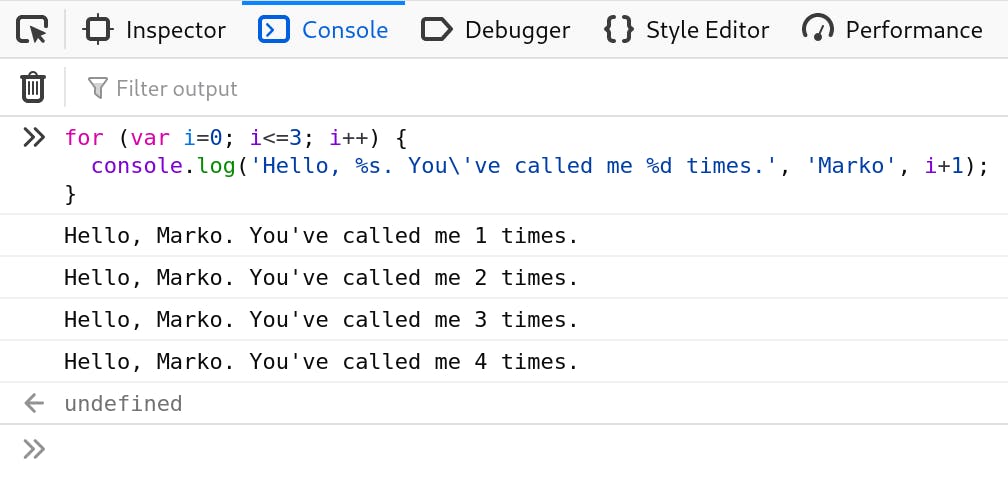Select the 'called me 3 times' log message
Screen dimensions: 1008x477
321,320
